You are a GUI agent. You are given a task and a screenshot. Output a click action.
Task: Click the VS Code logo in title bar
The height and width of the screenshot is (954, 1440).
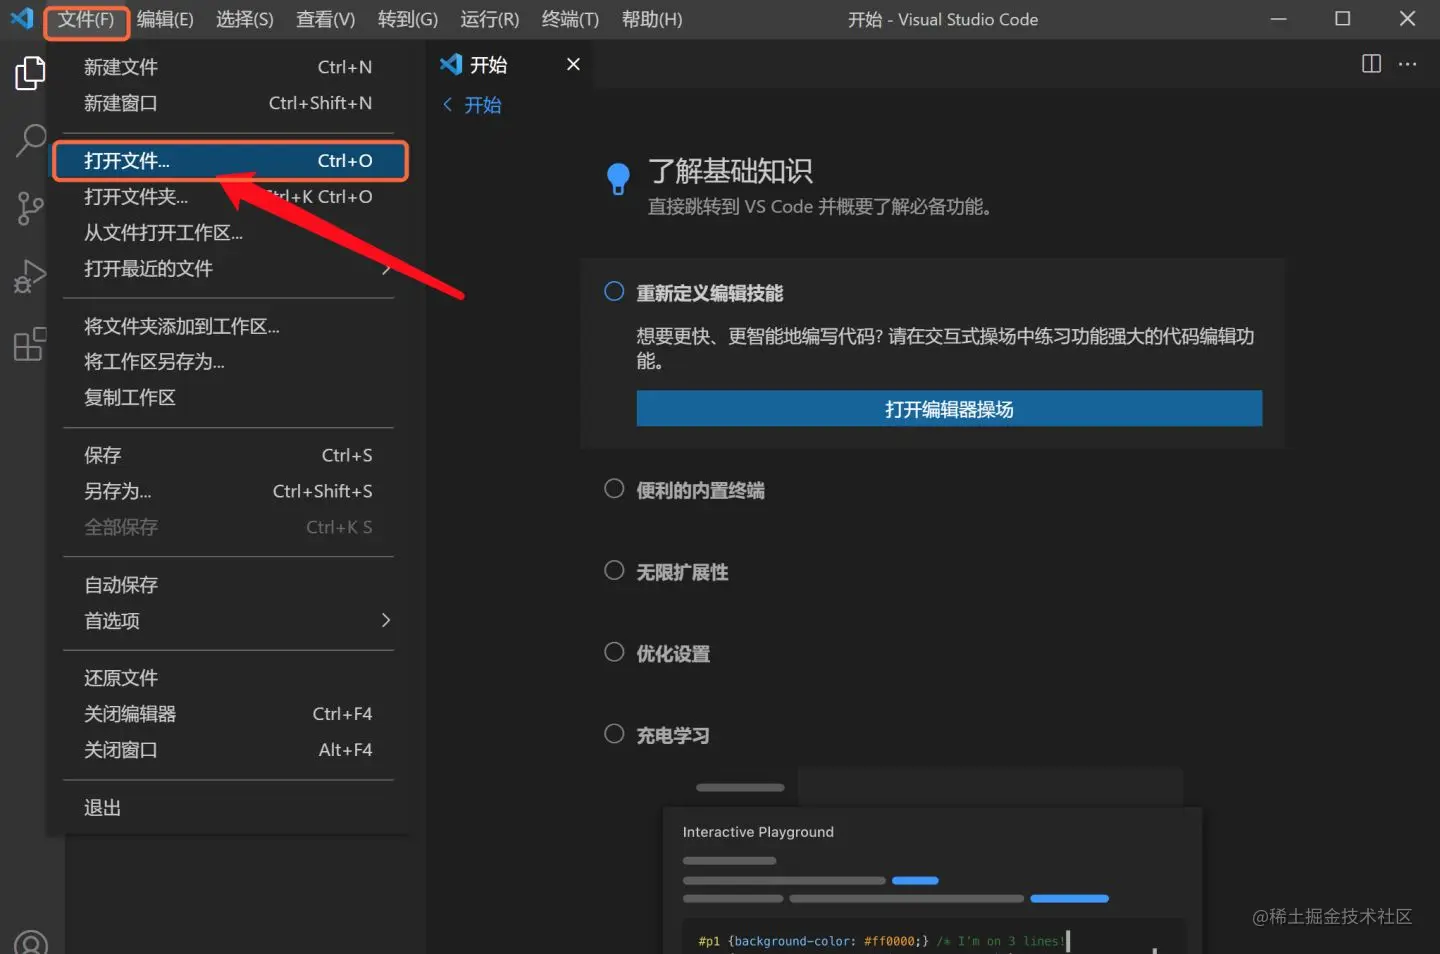(x=21, y=19)
